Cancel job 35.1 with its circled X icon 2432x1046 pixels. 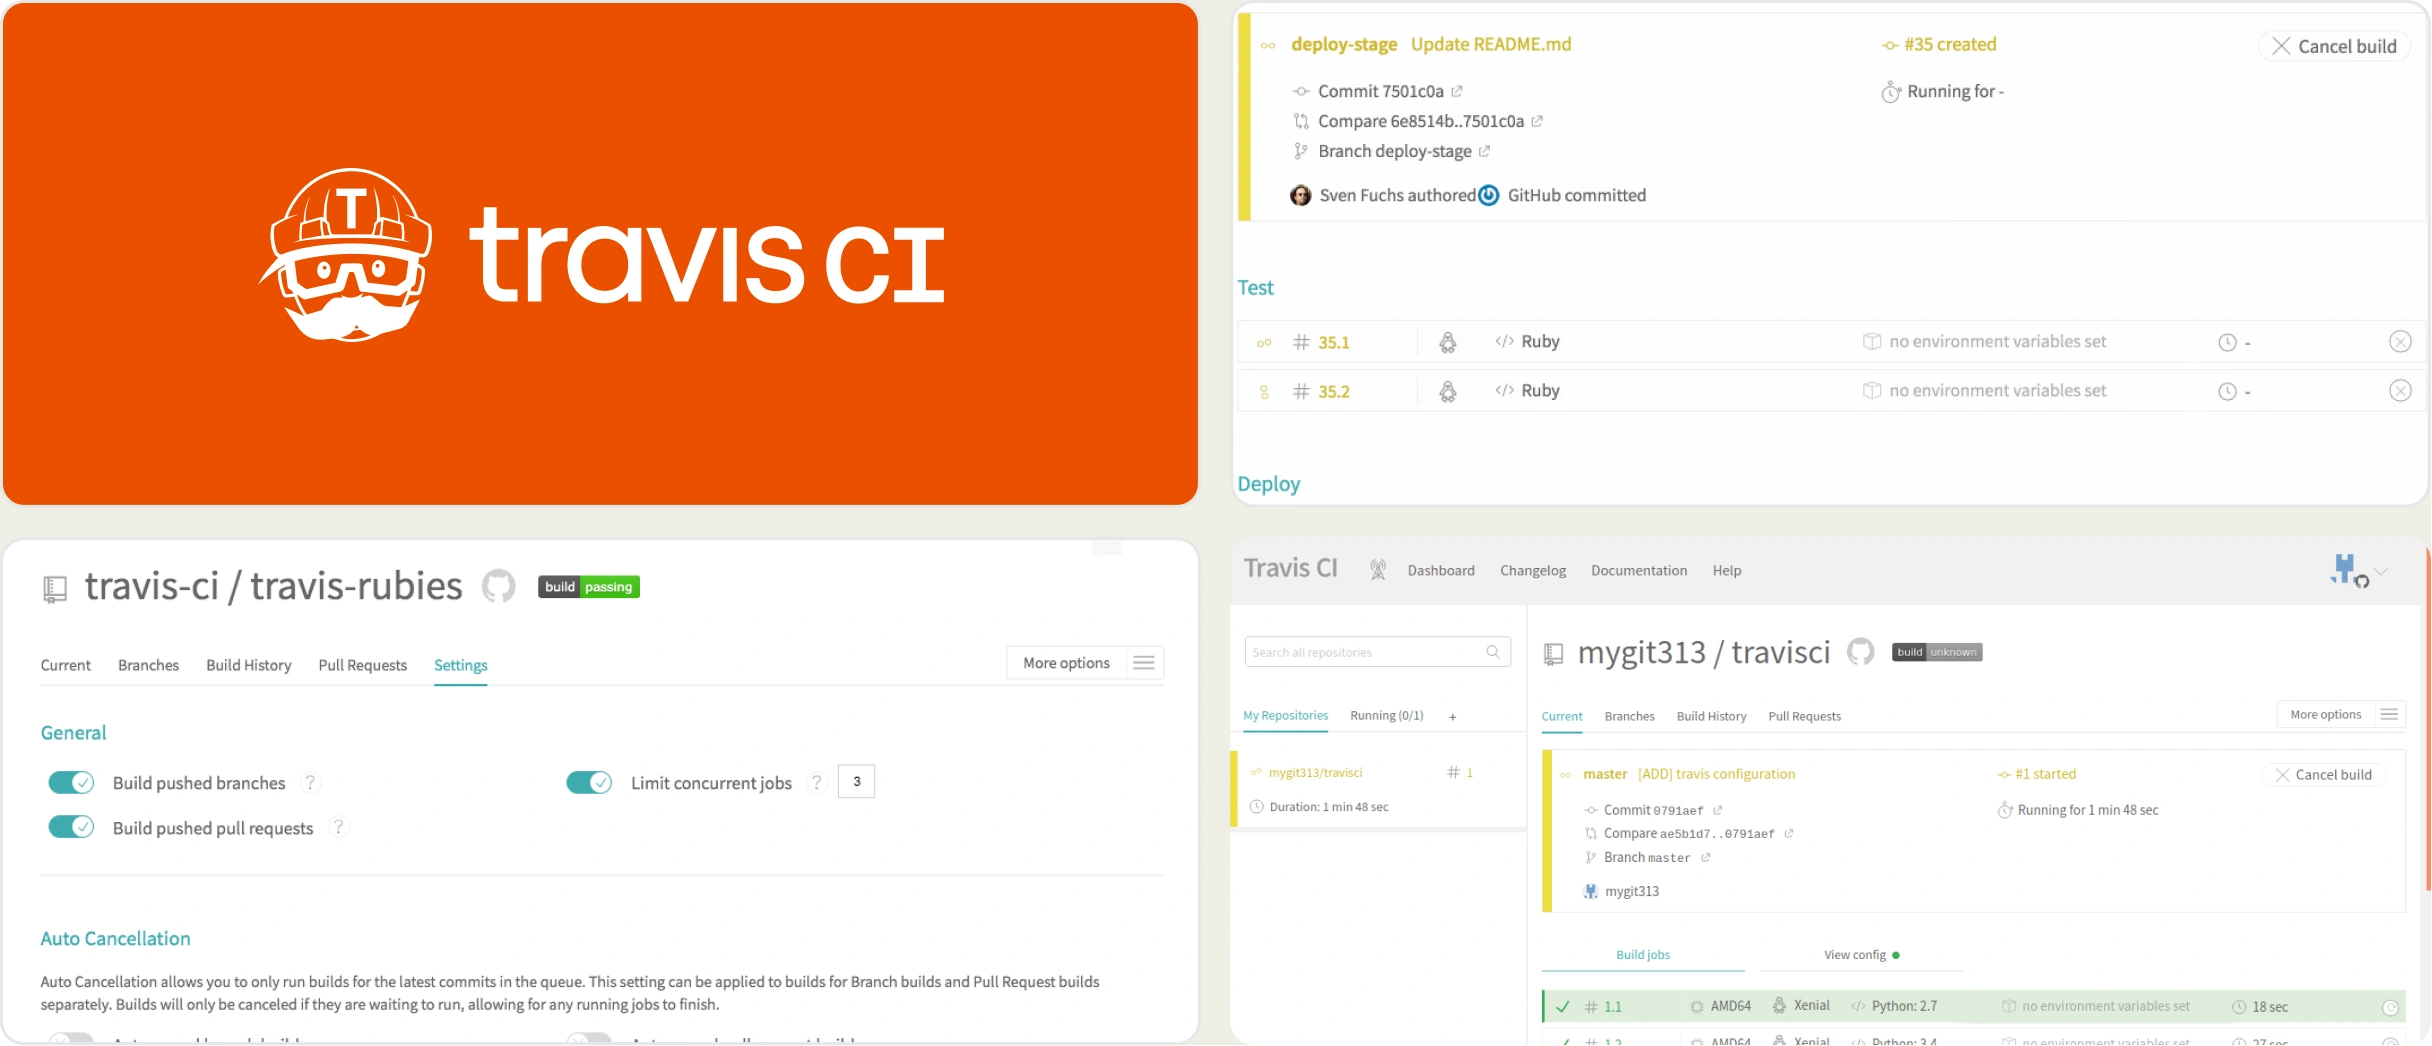coord(2400,342)
